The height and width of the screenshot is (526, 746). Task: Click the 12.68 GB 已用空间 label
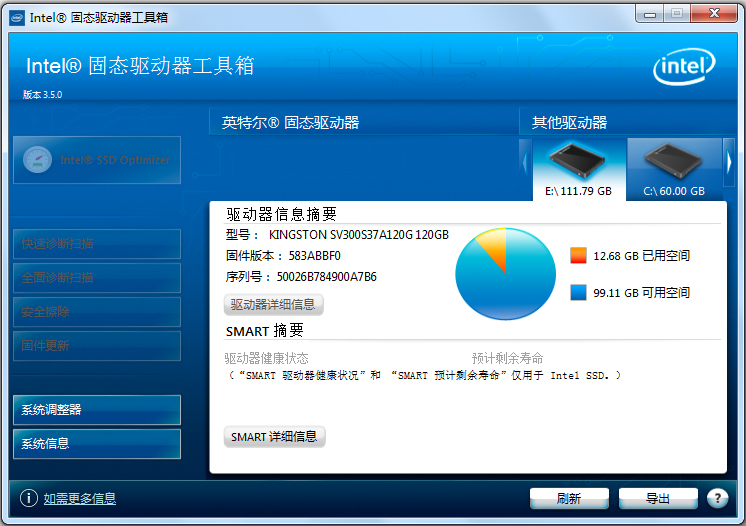[641, 256]
